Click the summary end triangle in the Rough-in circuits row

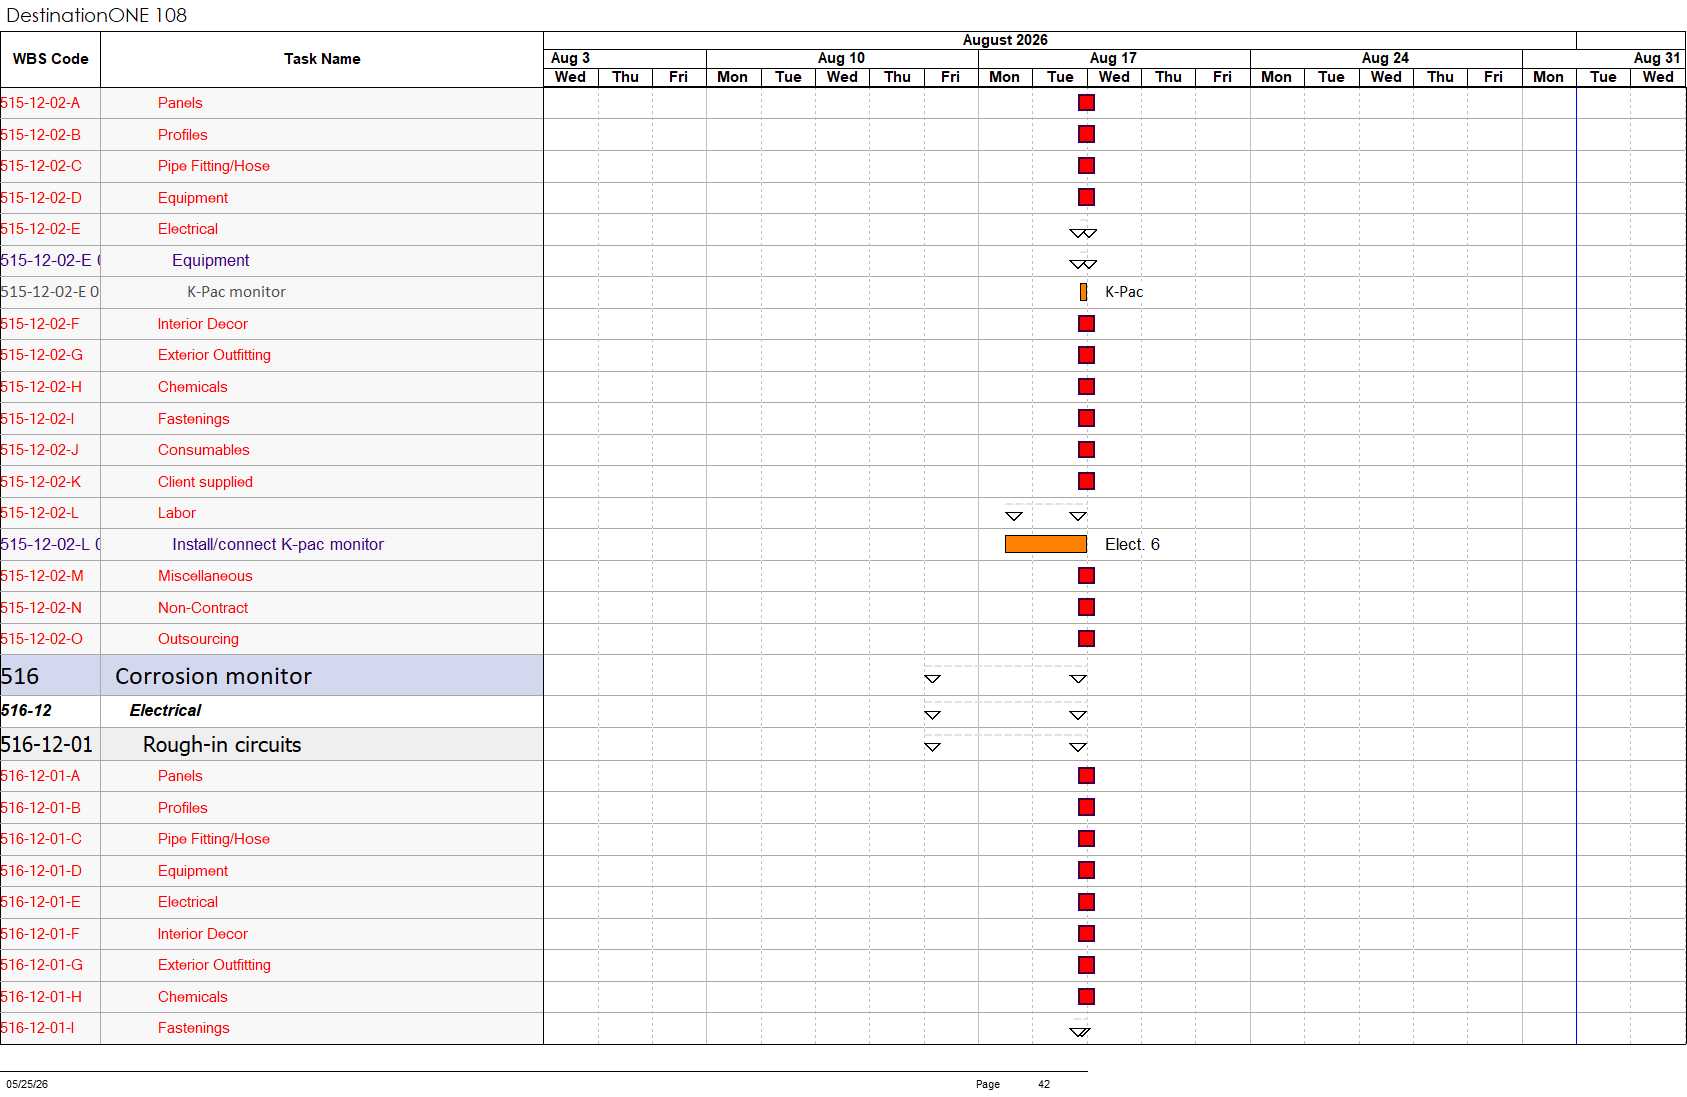coord(1077,747)
